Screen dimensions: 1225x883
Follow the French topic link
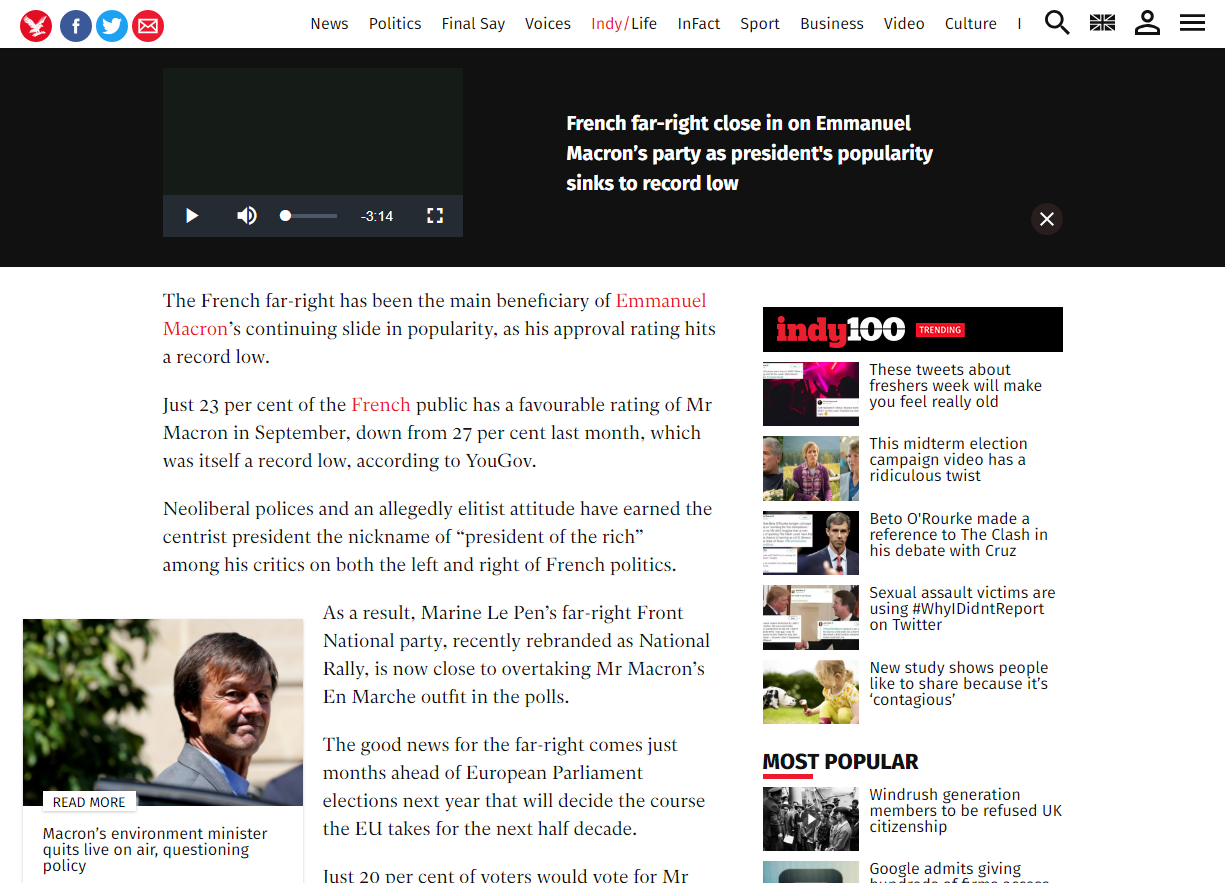pos(381,404)
